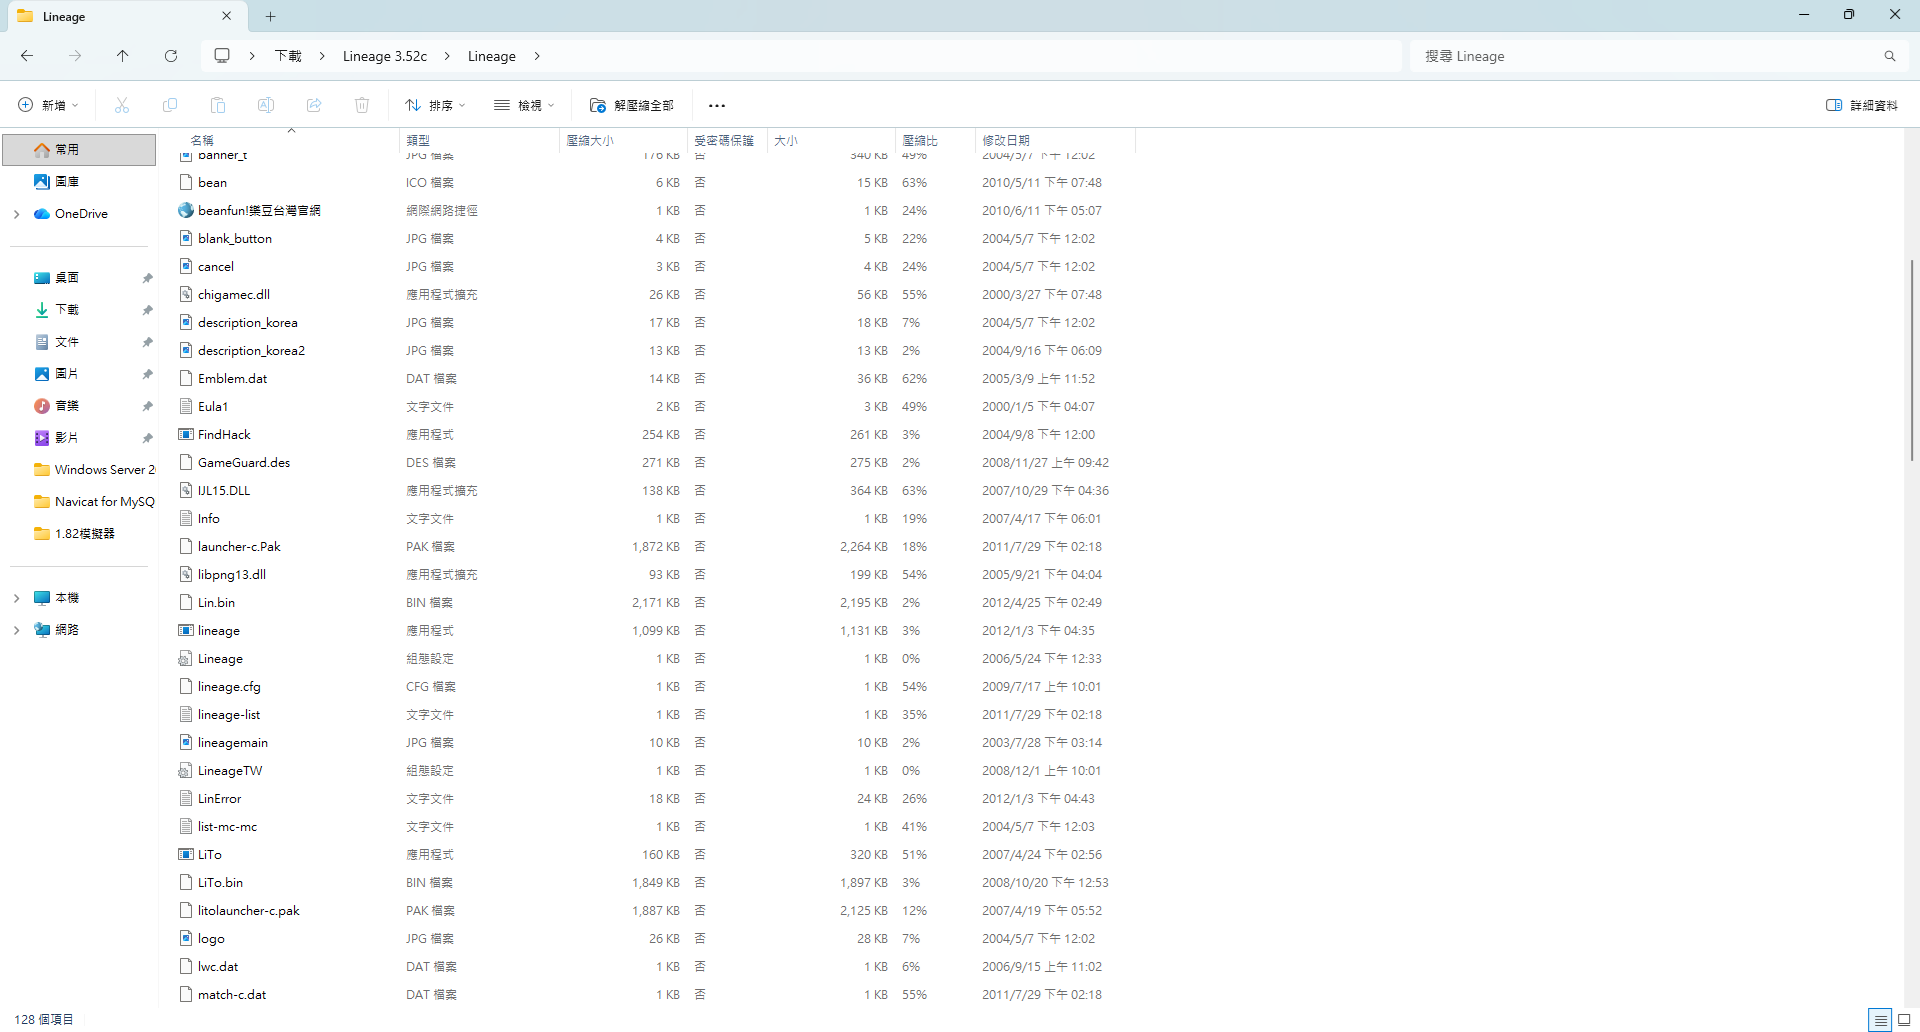Select the LineageTW config settings icon
Viewport: 1920px width, 1032px height.
click(x=186, y=770)
